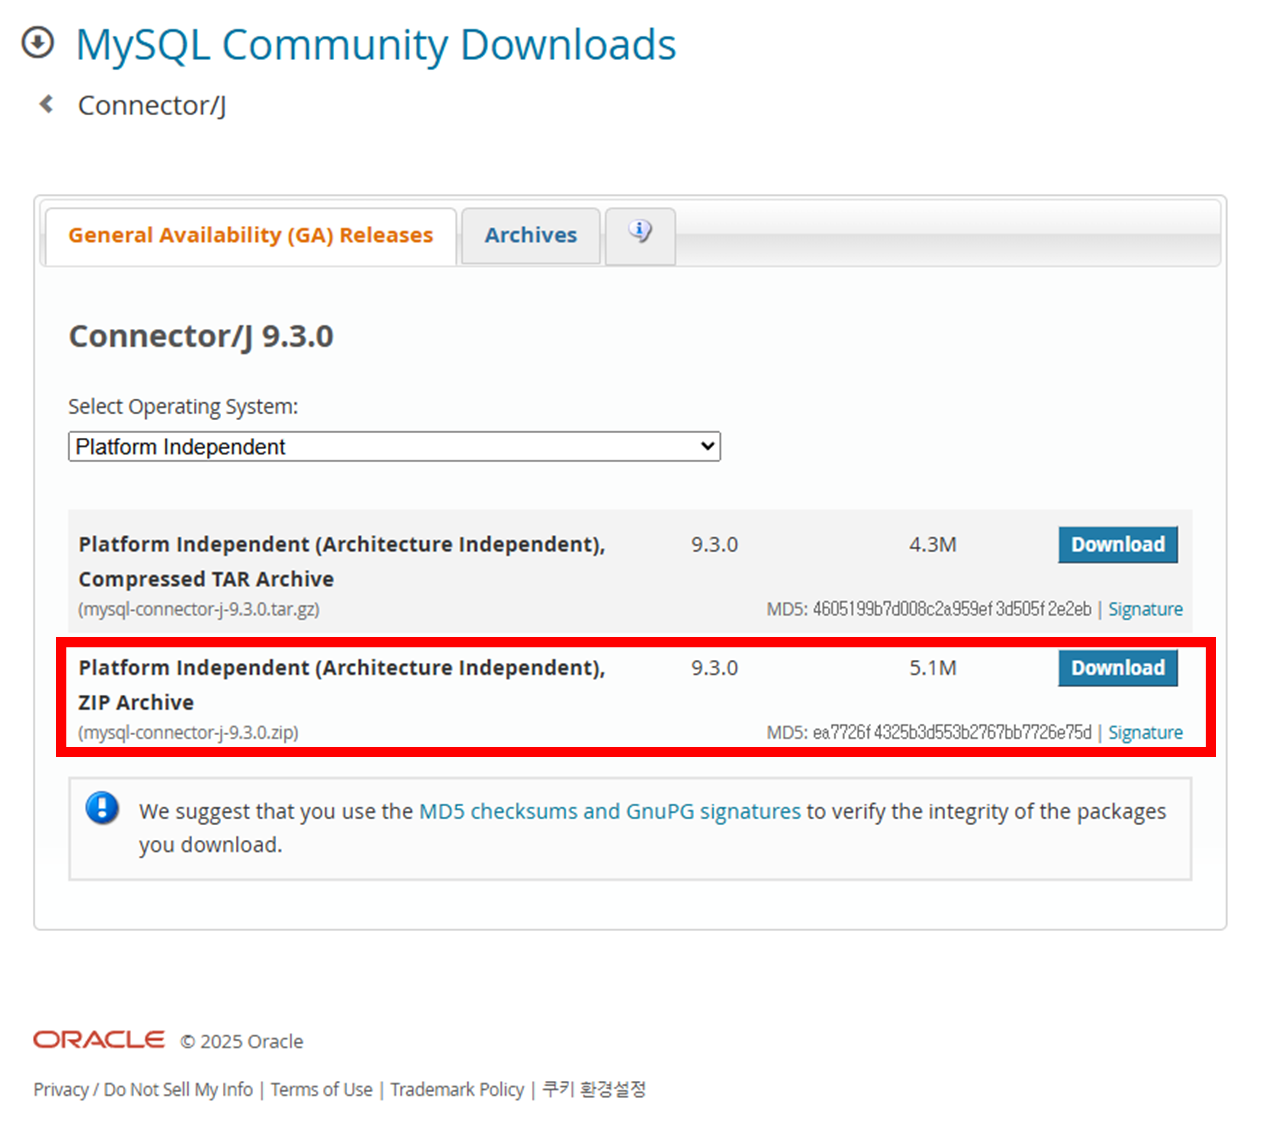Click the 5.1M file size value

click(933, 668)
